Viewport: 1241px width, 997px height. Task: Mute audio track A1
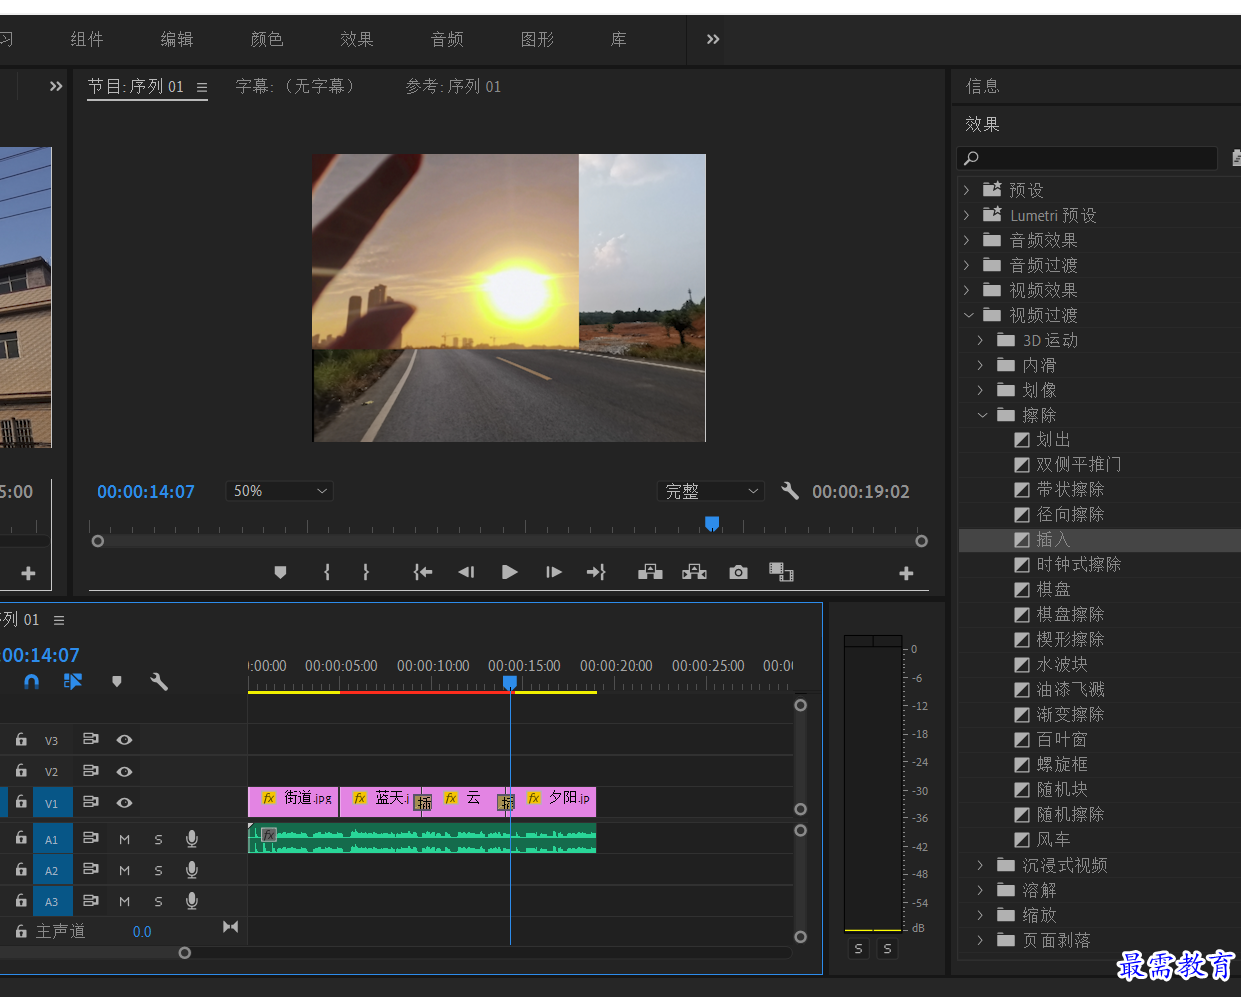(x=125, y=839)
